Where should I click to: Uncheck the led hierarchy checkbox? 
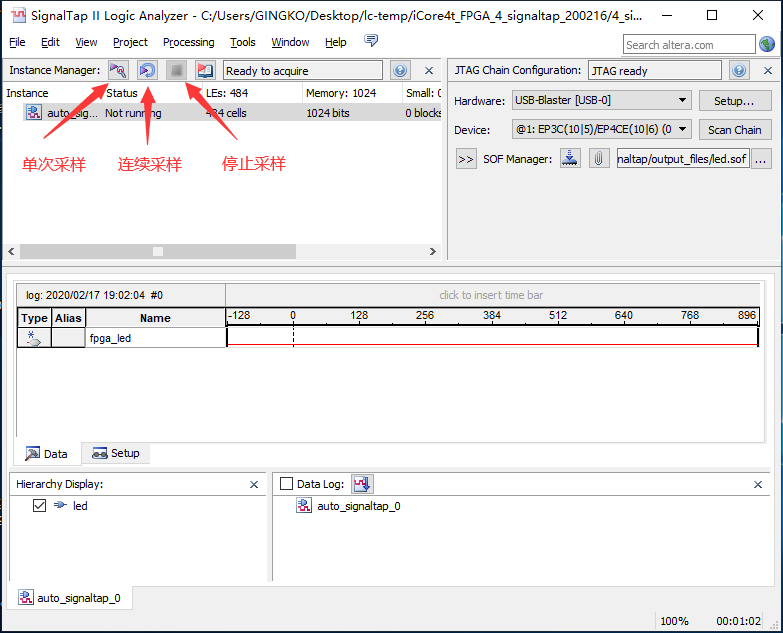[x=39, y=506]
